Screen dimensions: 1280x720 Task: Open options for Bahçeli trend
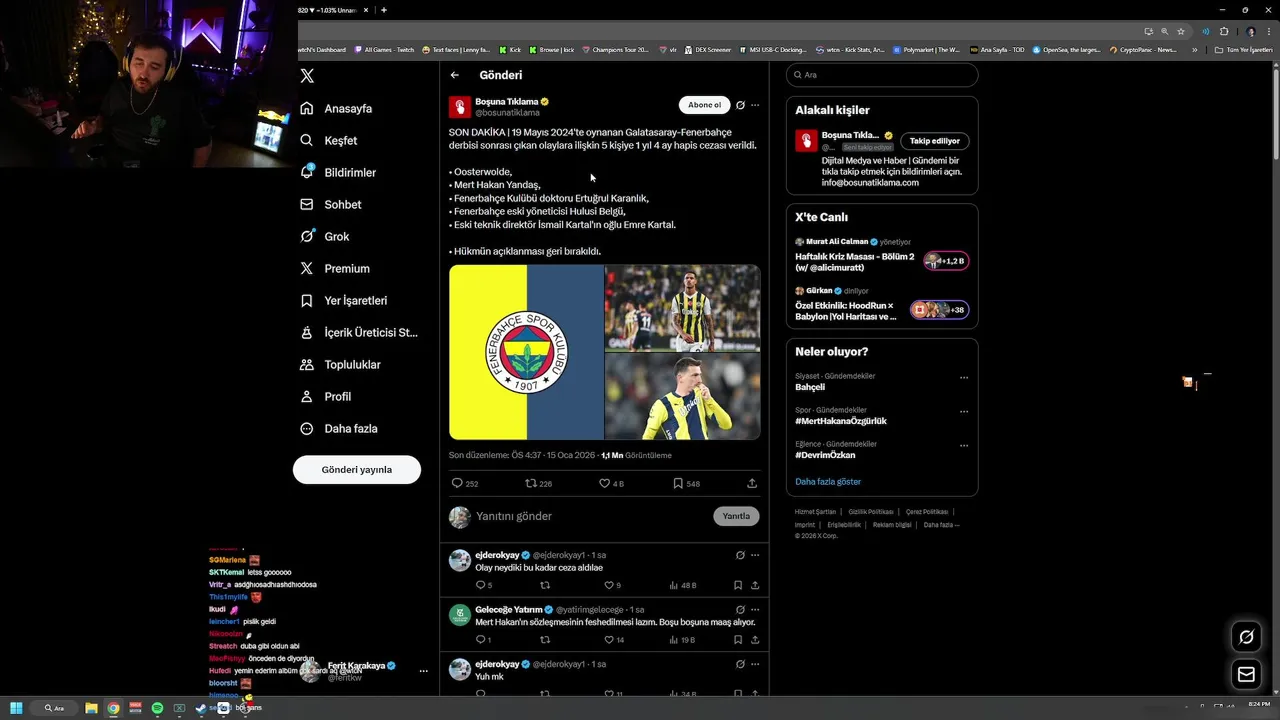coord(964,378)
